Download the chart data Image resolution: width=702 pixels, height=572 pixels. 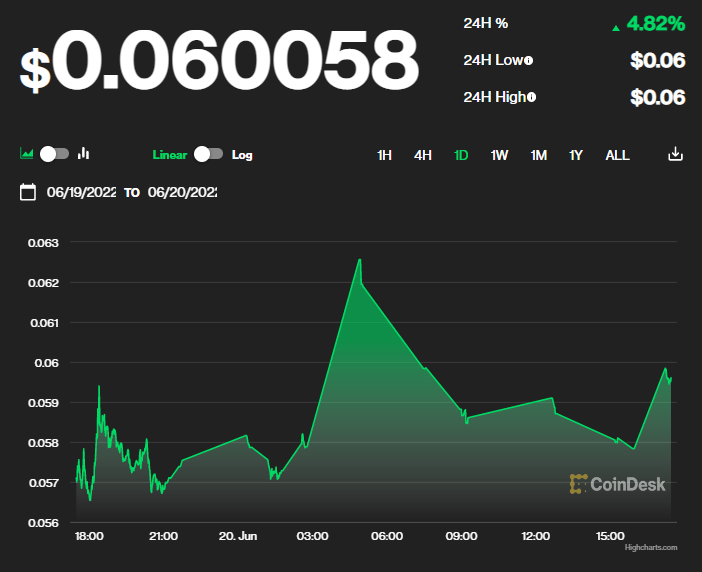pyautogui.click(x=675, y=154)
